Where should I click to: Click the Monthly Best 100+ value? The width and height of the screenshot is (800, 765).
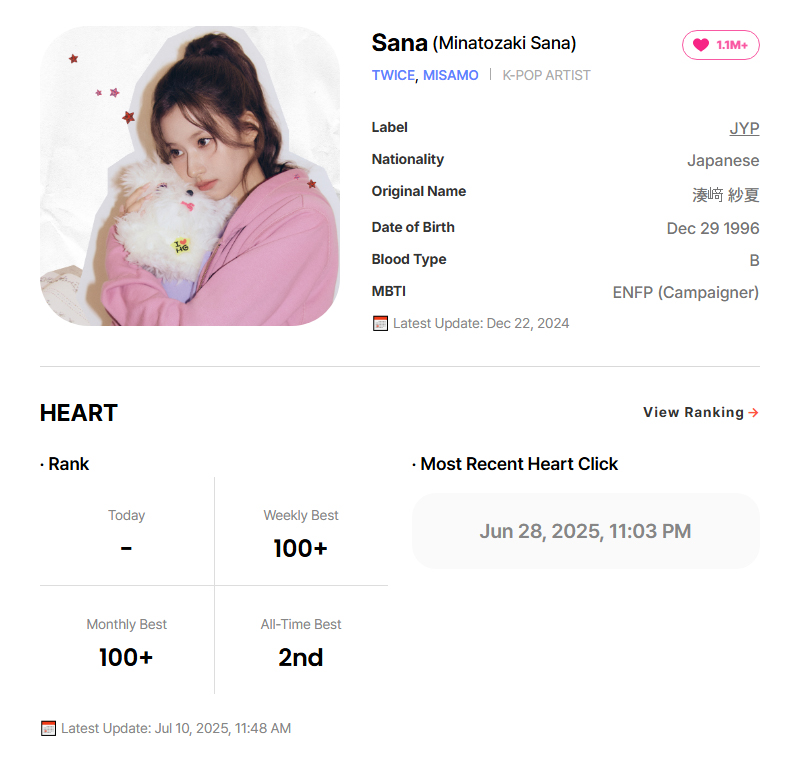(x=126, y=657)
